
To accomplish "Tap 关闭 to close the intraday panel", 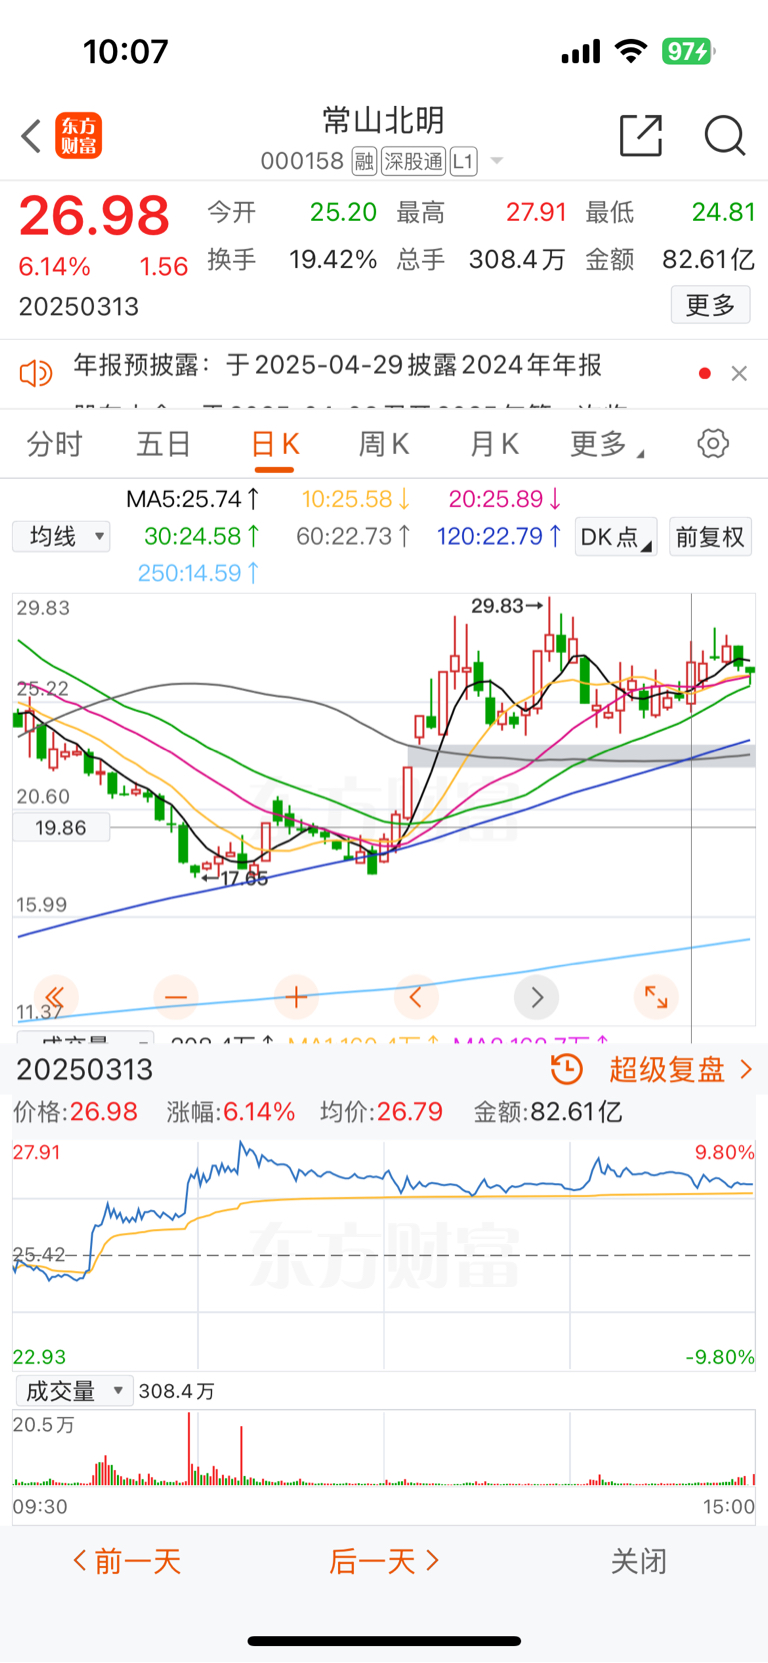I will point(639,1561).
